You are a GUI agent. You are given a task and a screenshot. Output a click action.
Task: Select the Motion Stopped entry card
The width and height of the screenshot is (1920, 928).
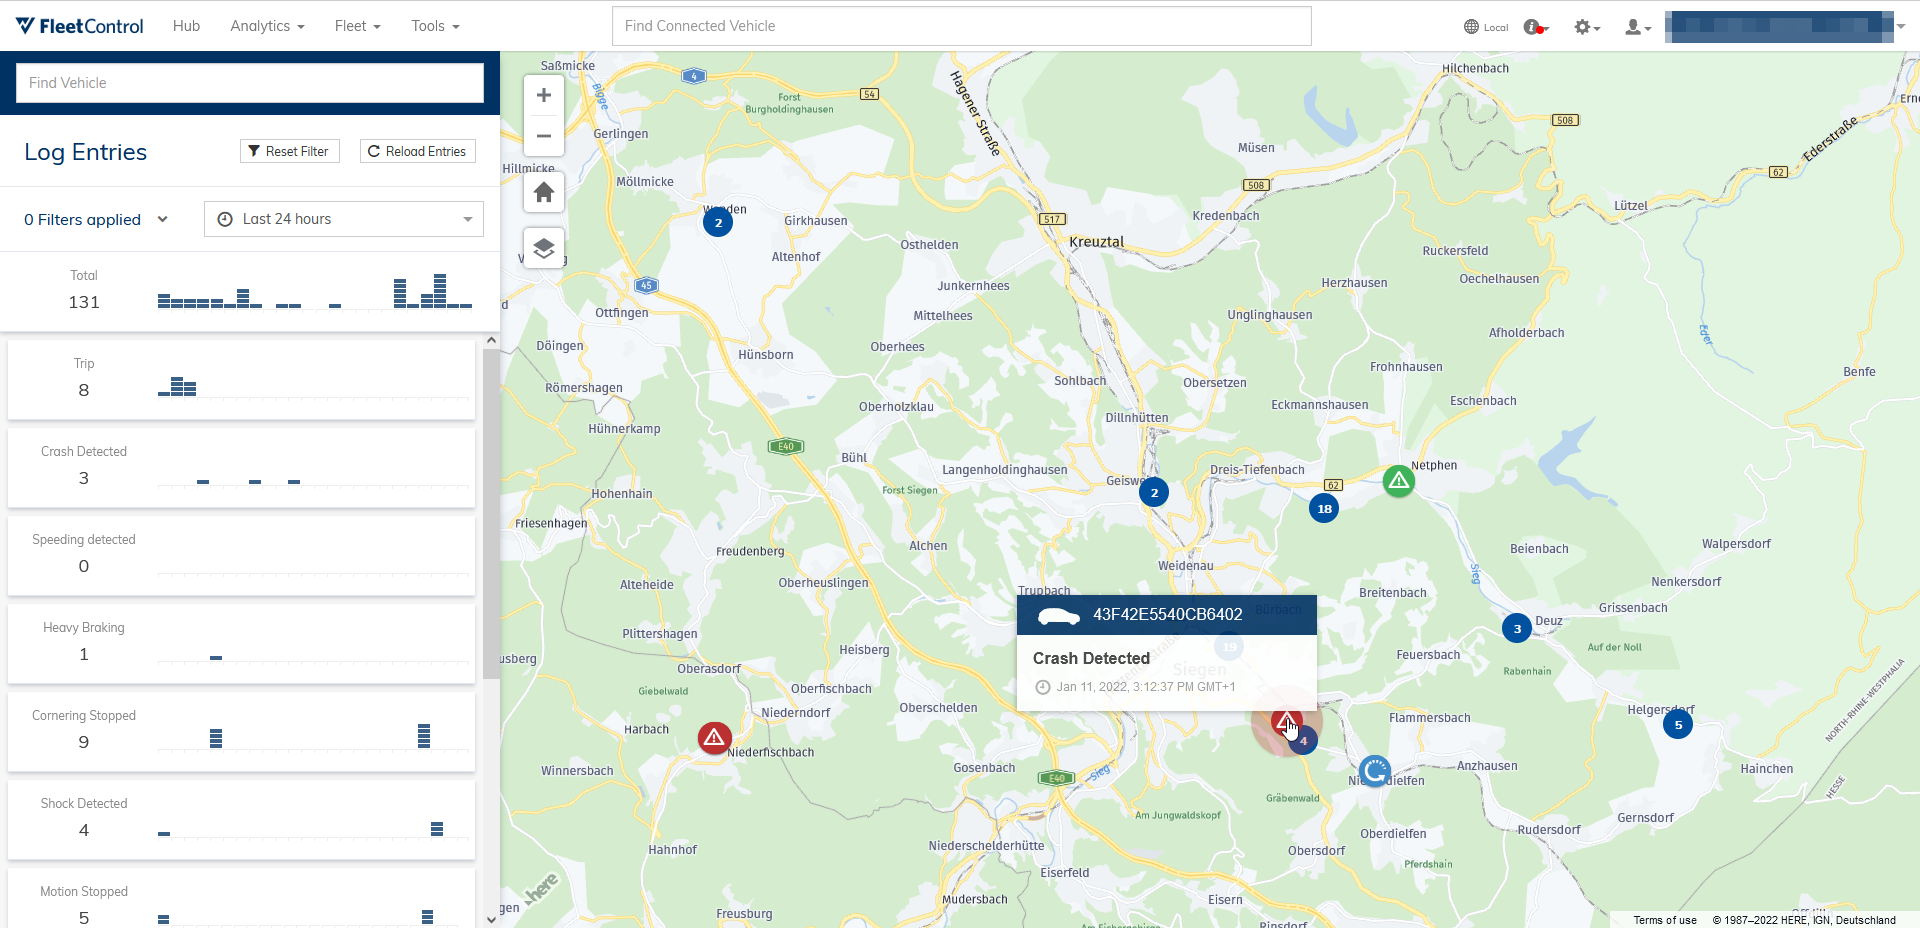coord(241,898)
